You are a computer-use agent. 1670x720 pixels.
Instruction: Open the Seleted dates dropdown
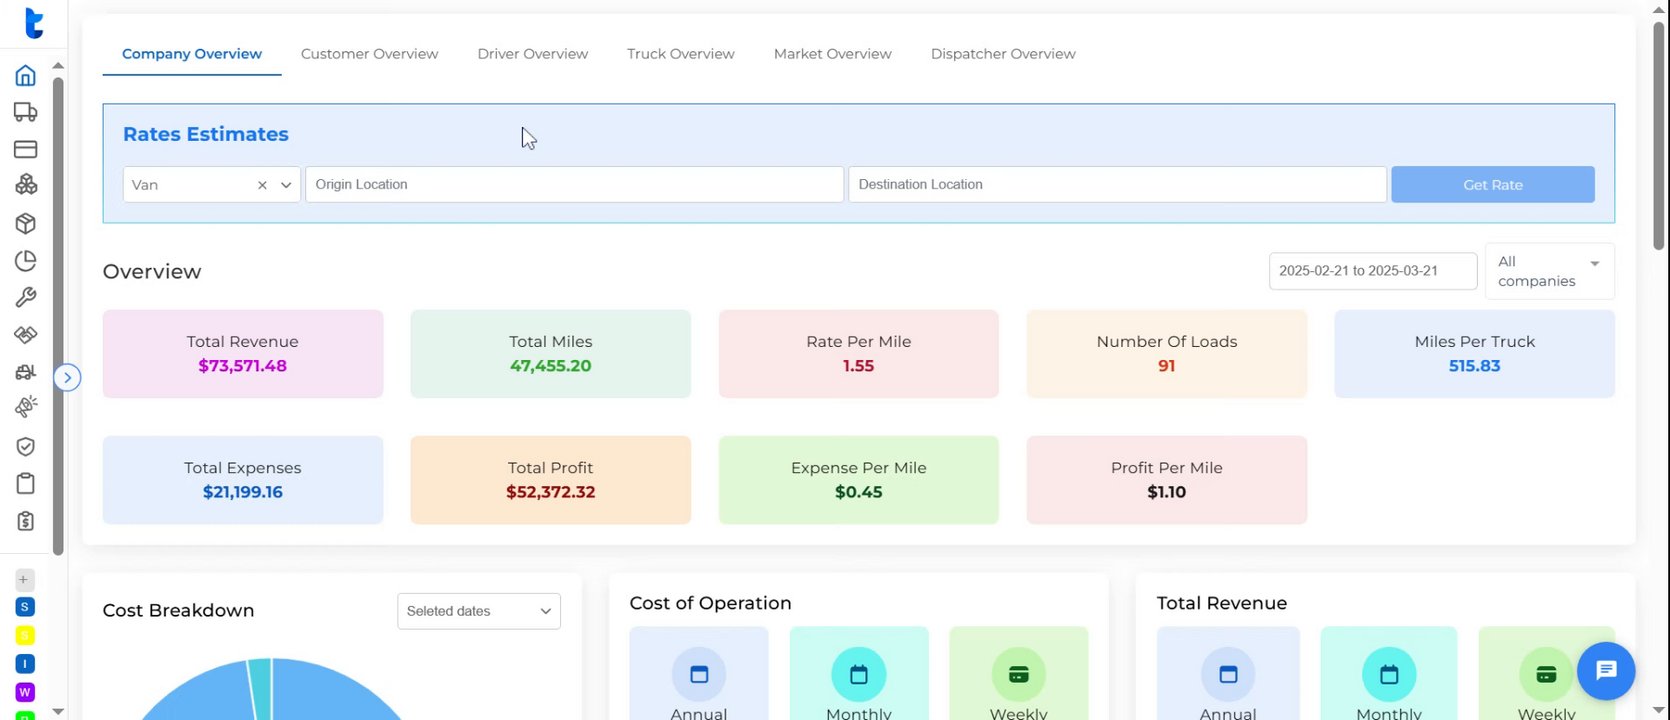click(479, 611)
